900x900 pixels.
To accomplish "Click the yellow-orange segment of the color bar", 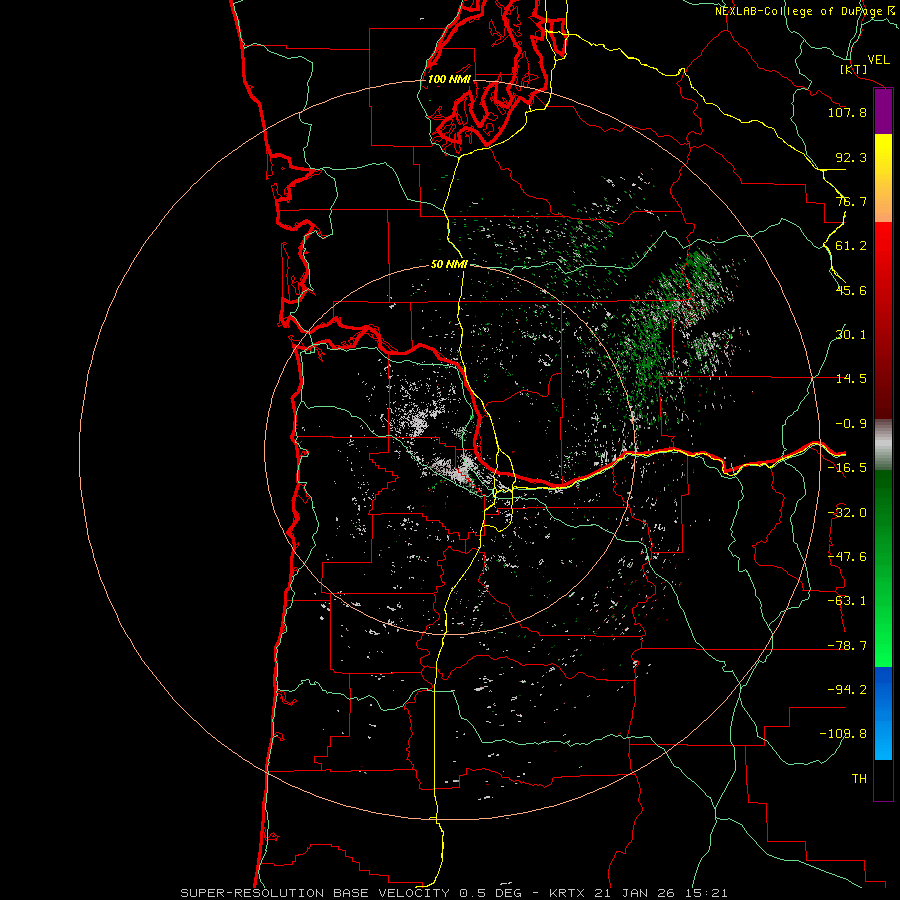I will (x=883, y=178).
